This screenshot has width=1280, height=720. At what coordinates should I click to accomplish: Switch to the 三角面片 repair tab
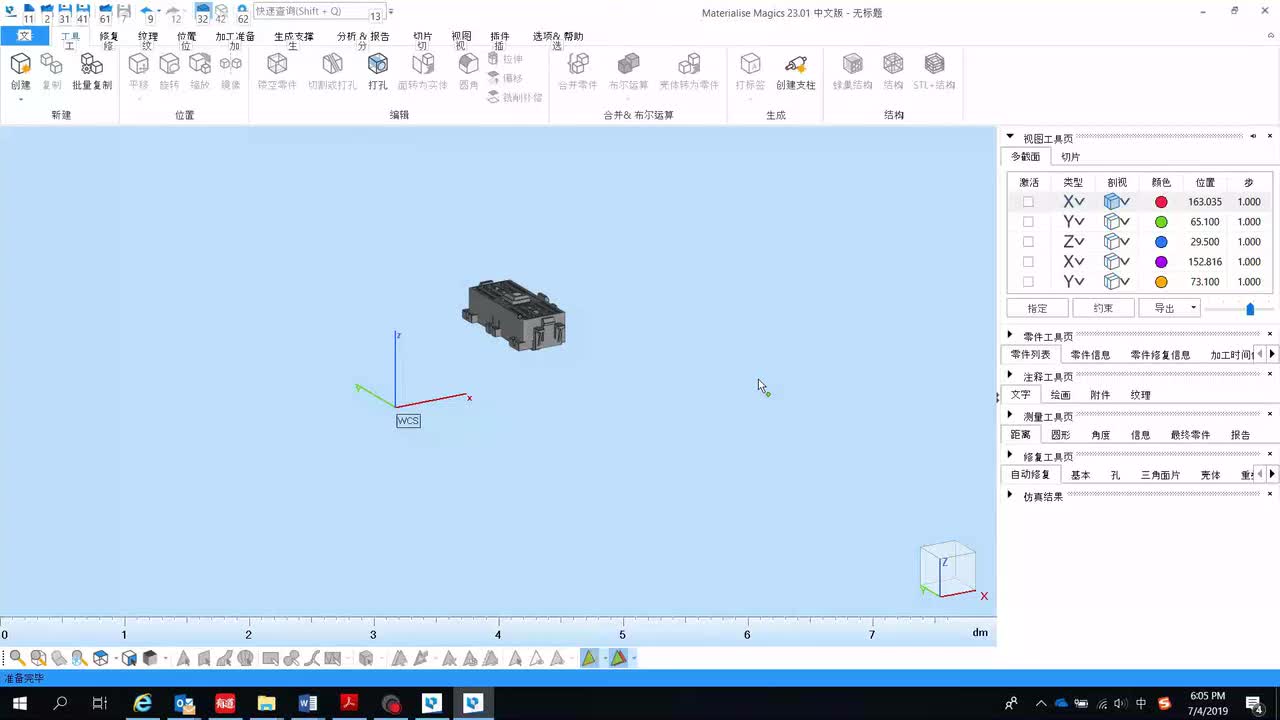click(x=1160, y=475)
